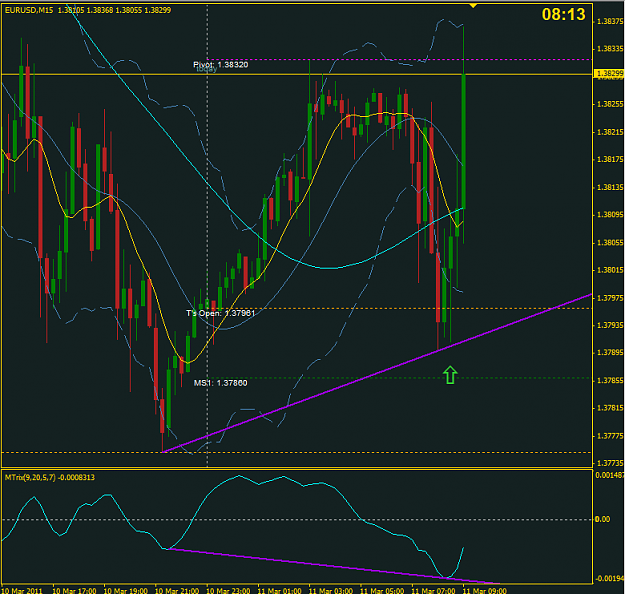
Task: Click the orange dashed T's Open level line
Action: click(399, 309)
